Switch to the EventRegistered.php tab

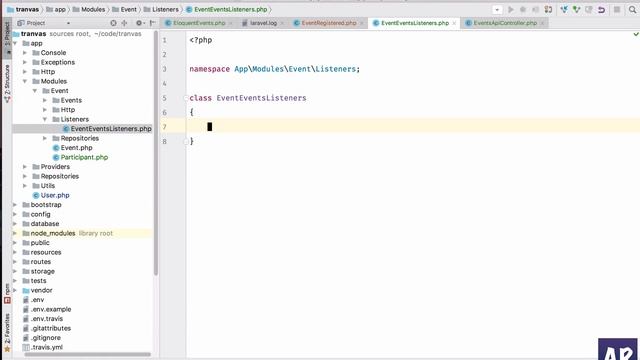(329, 23)
